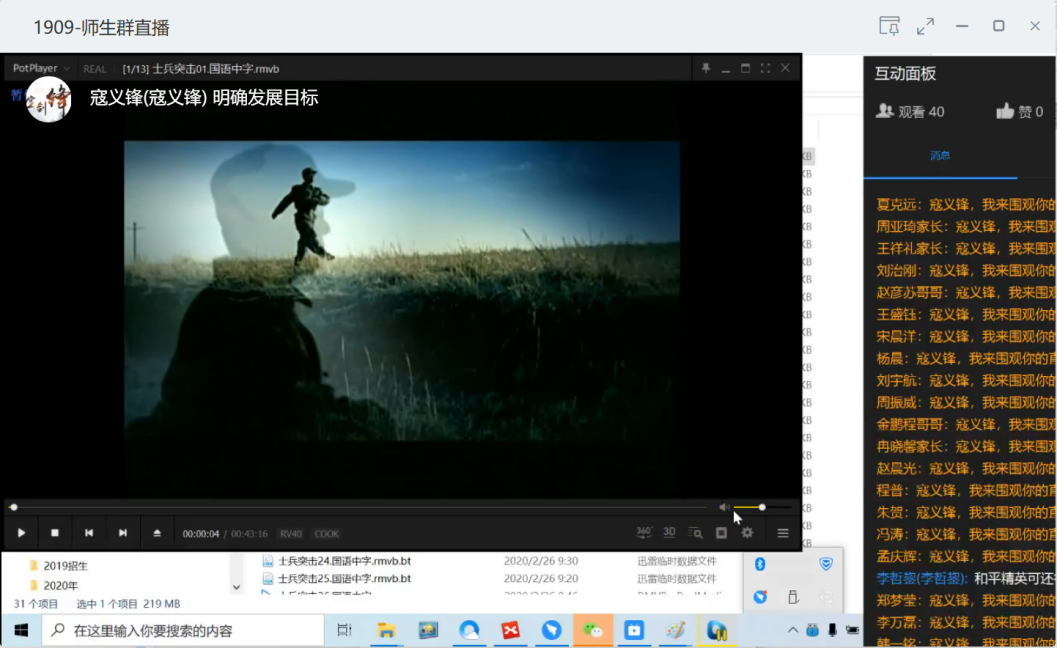Open the red X app on taskbar
This screenshot has width=1057, height=648.
[x=510, y=630]
